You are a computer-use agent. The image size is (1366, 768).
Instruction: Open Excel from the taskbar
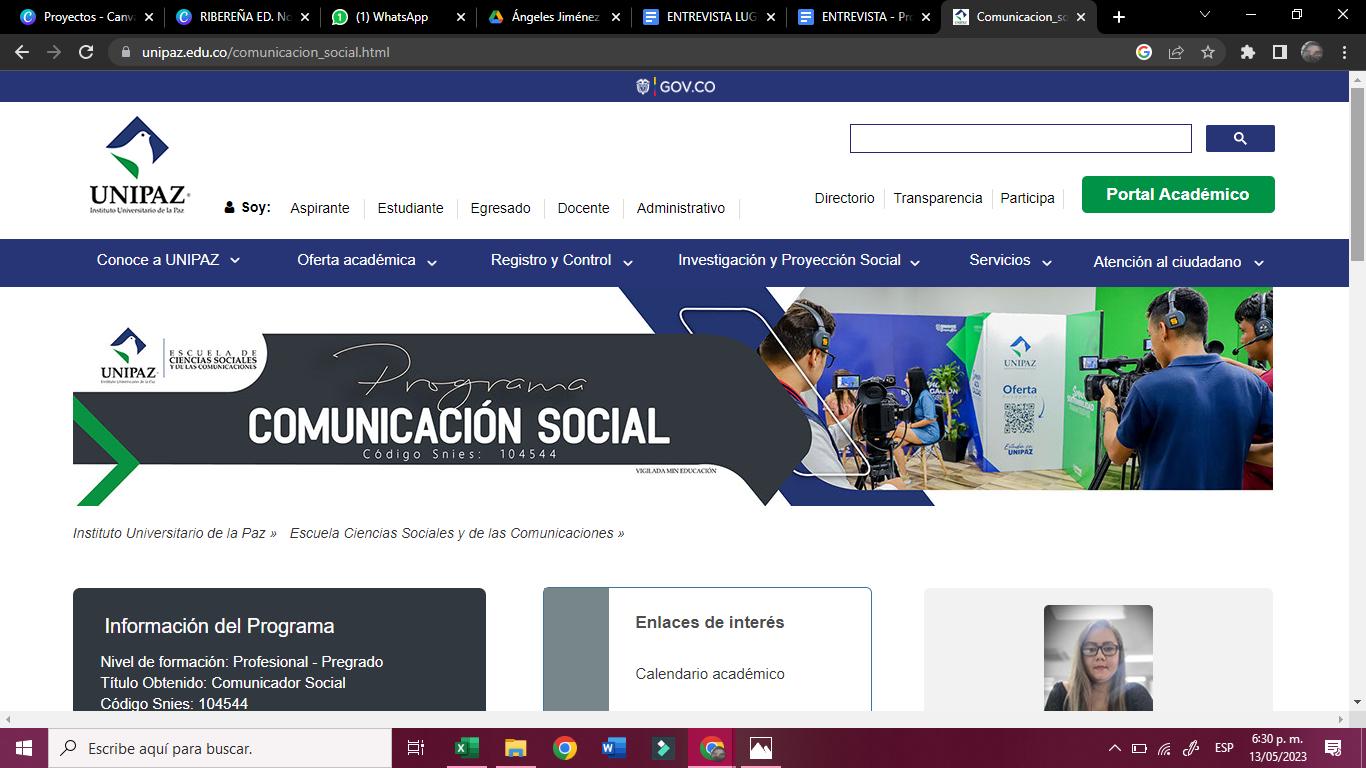(x=466, y=748)
